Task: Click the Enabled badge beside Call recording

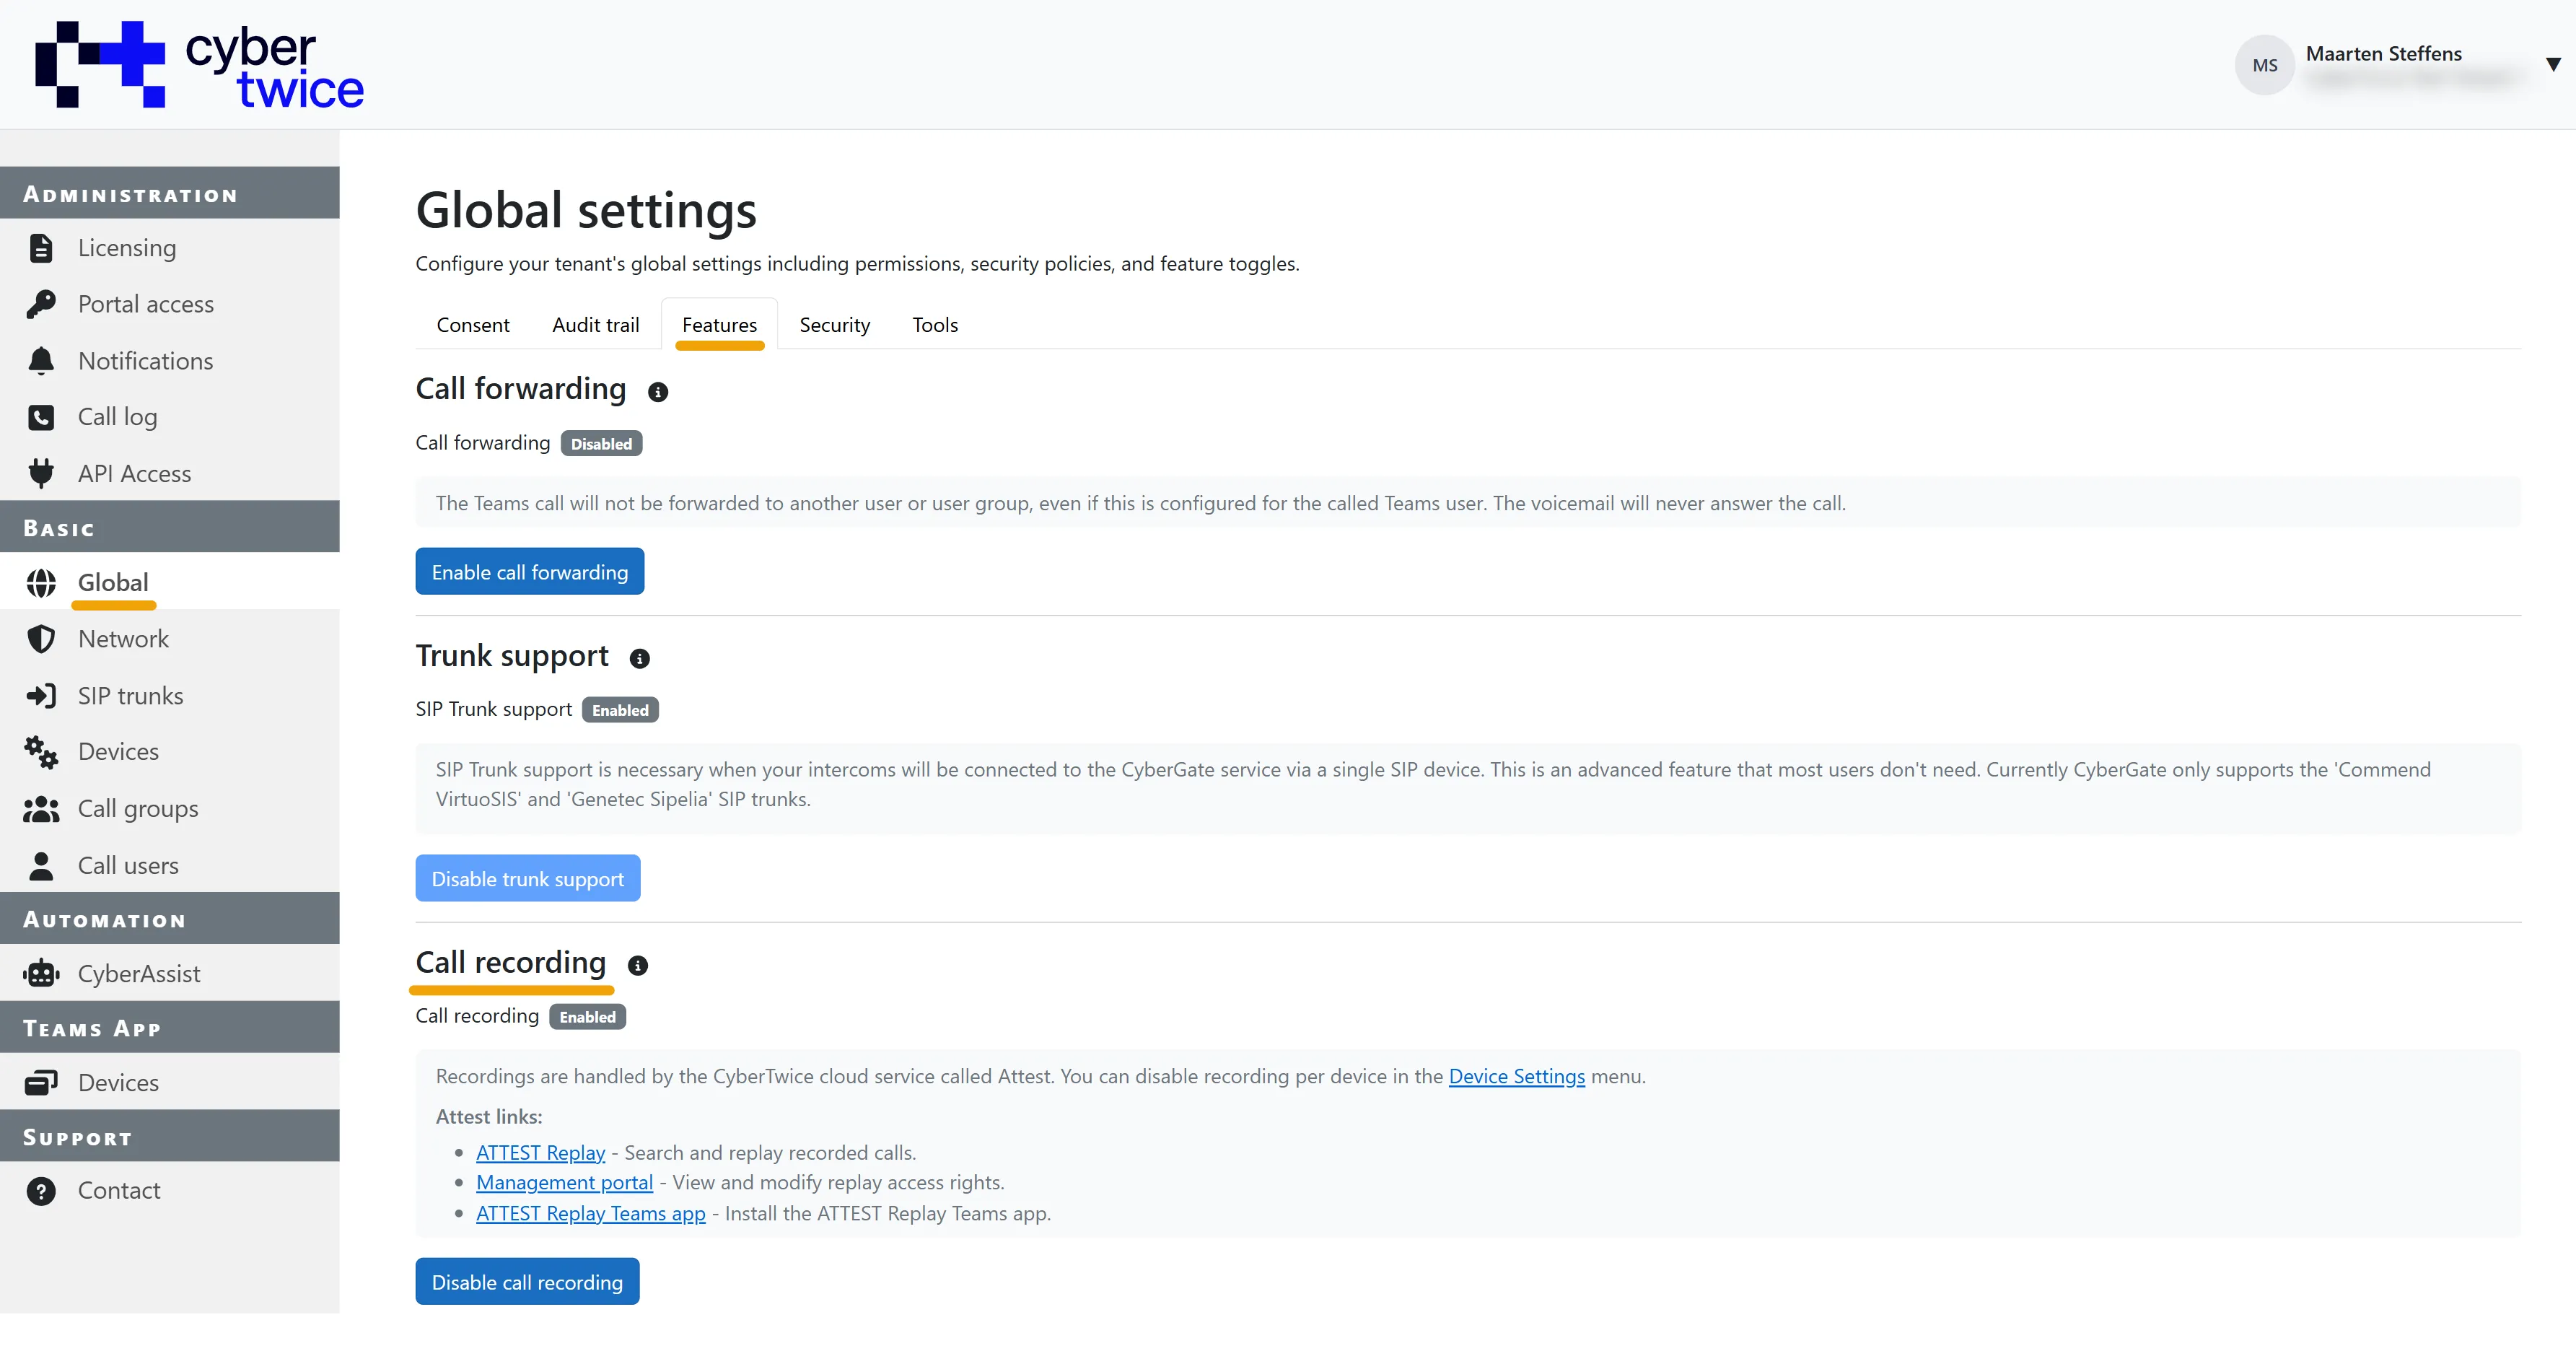Action: [587, 1017]
